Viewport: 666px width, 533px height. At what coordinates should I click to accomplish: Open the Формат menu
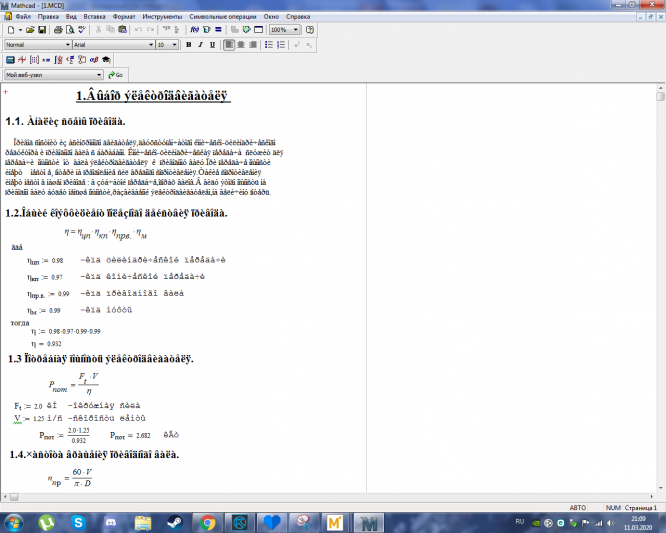point(124,17)
